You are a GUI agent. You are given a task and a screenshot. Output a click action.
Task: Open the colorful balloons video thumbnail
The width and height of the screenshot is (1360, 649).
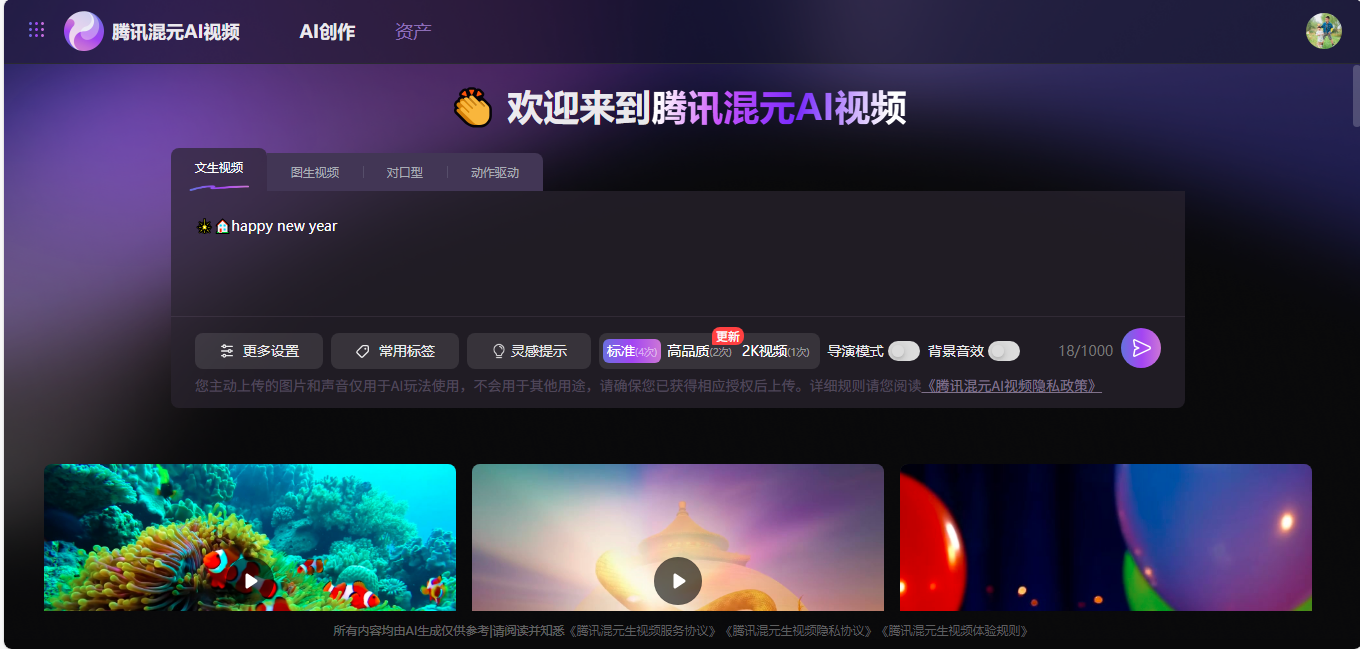1106,537
